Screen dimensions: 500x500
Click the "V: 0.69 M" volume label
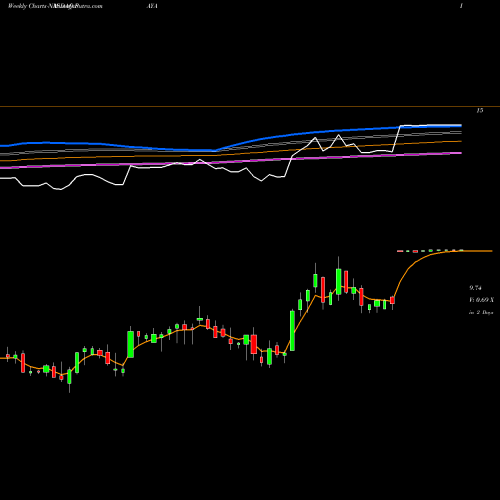tap(481, 300)
